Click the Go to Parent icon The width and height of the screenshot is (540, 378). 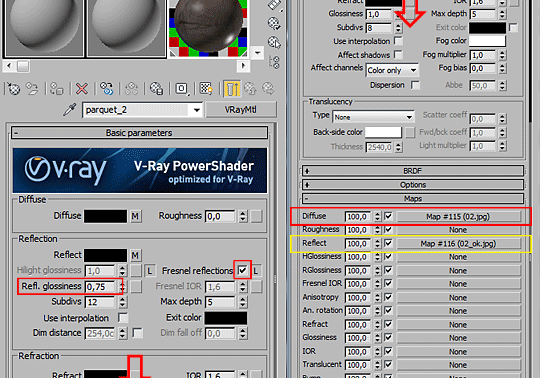(x=250, y=89)
